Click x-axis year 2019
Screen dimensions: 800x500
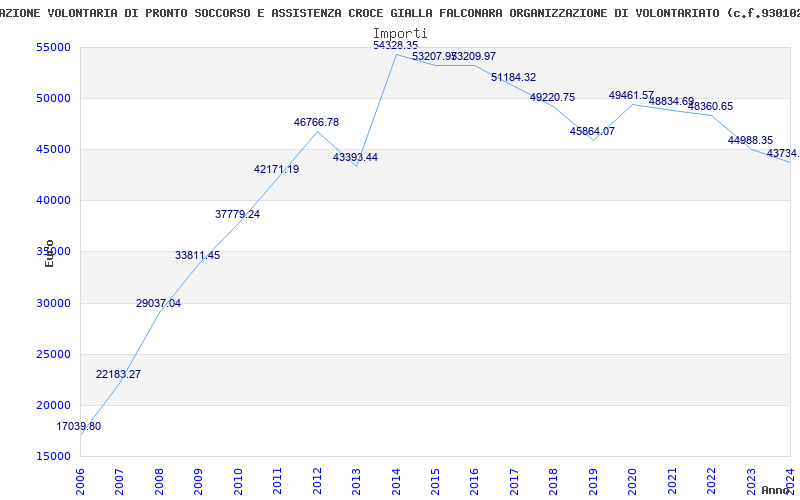593,481
